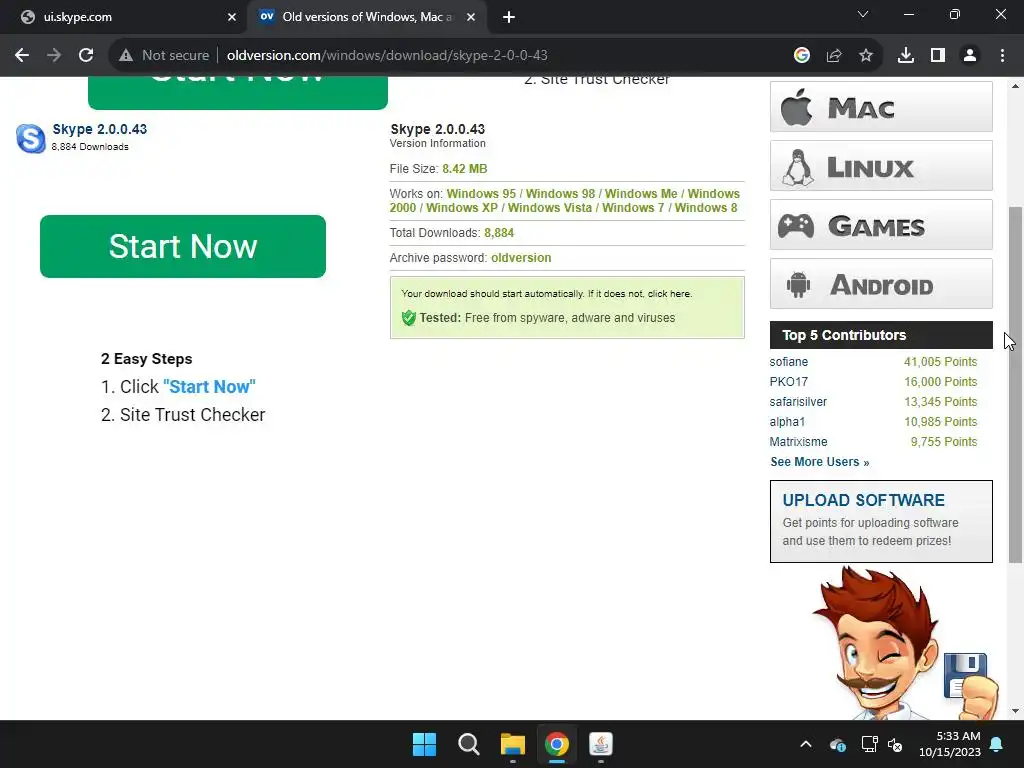Click mascot character with floppy disk
Viewport: 1024px width, 768px height.
click(904, 643)
